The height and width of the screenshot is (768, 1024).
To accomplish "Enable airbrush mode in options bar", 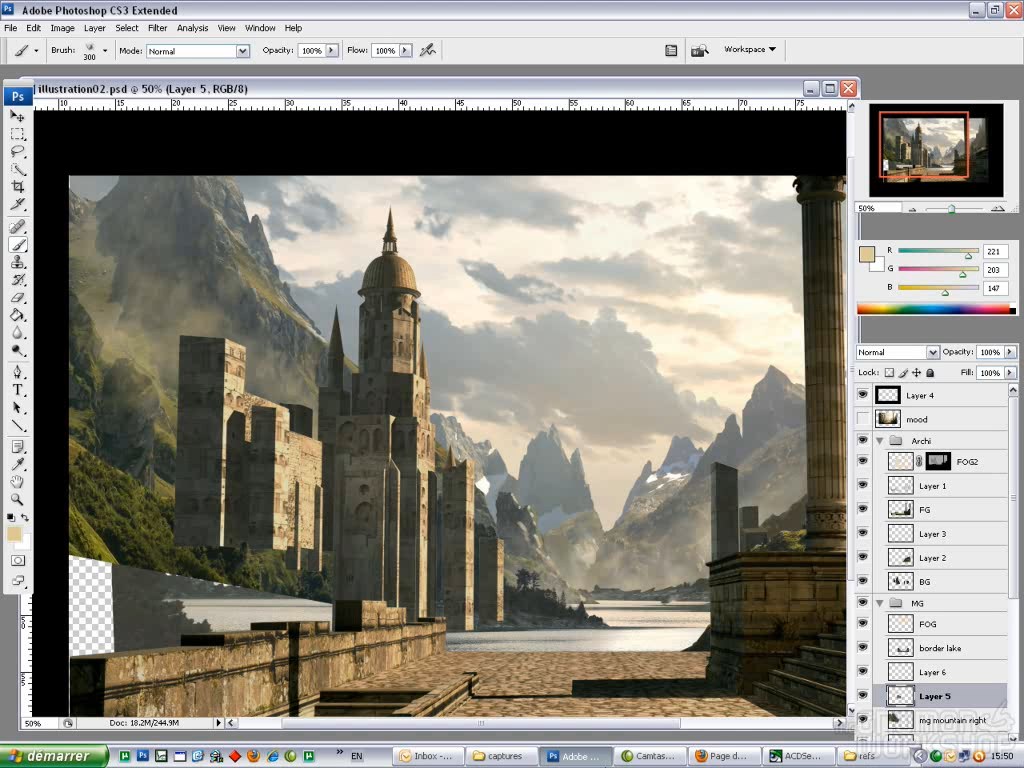I will (428, 50).
